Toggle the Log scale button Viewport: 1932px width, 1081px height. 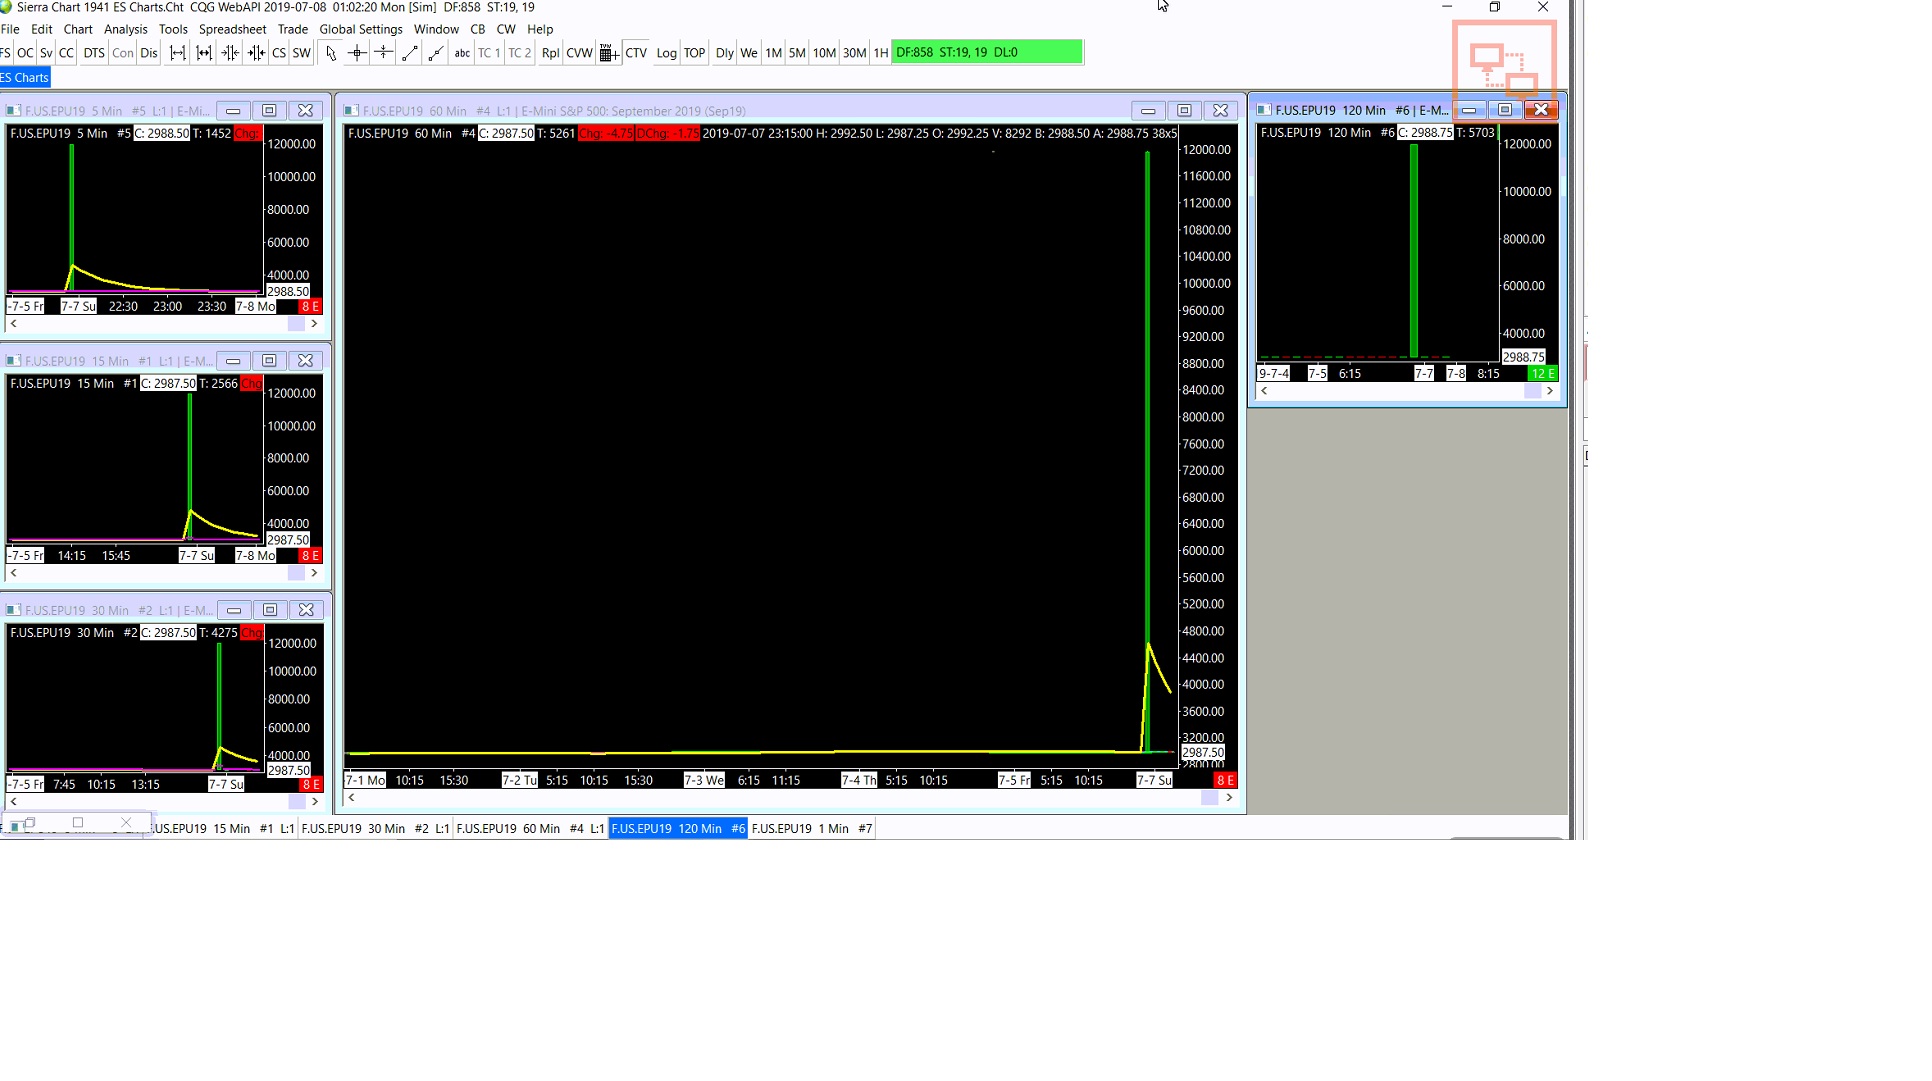point(666,53)
